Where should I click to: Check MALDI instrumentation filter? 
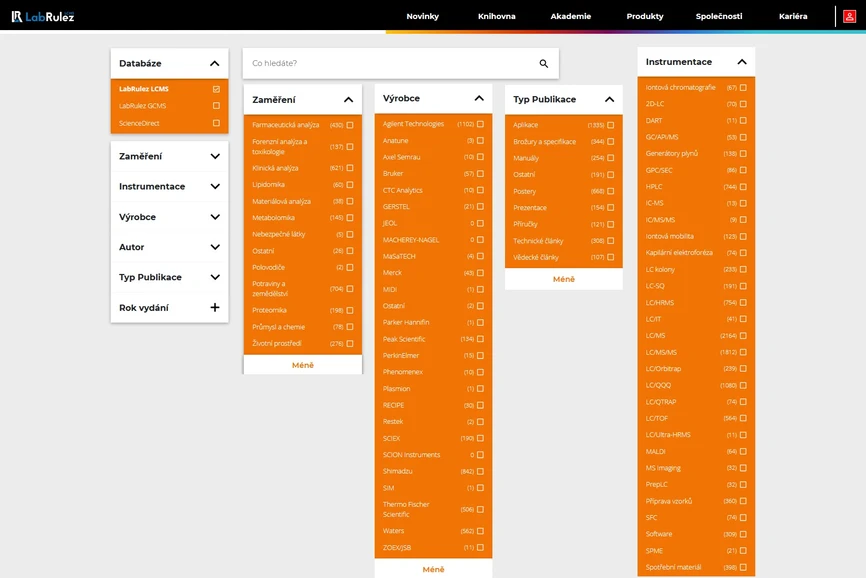pos(743,452)
